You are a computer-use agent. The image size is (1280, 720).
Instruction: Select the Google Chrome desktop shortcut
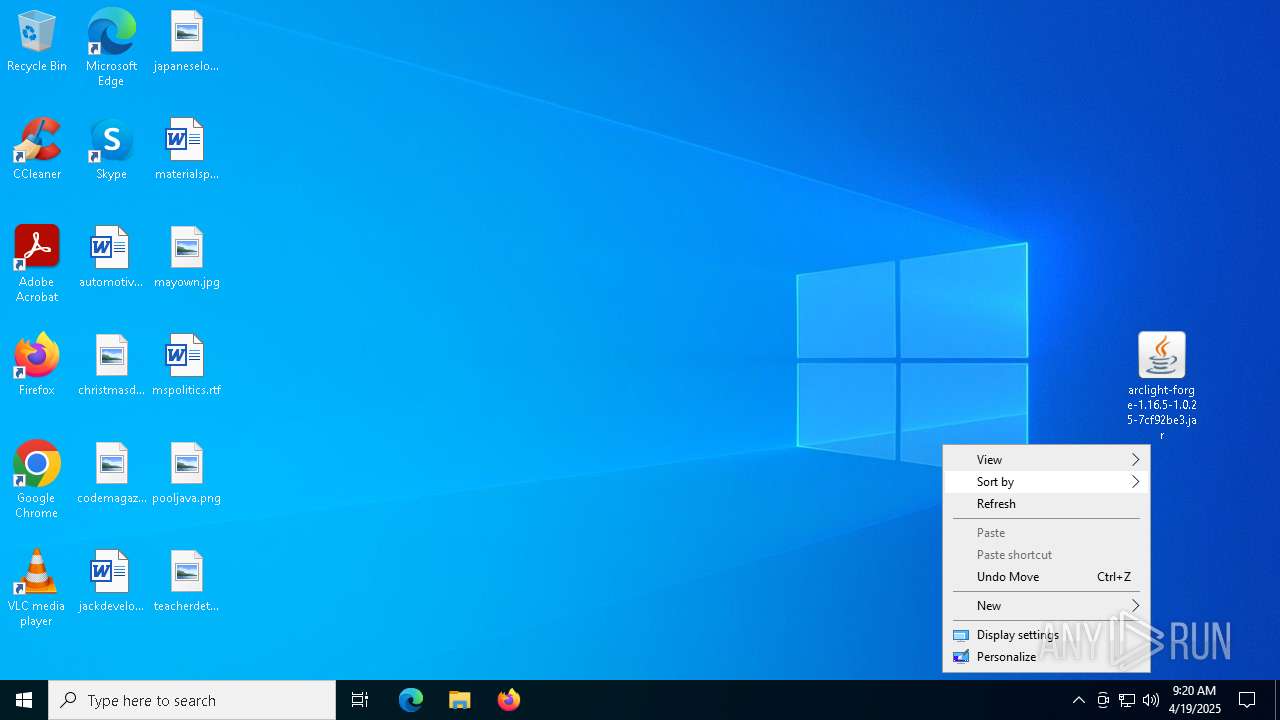coord(37,480)
